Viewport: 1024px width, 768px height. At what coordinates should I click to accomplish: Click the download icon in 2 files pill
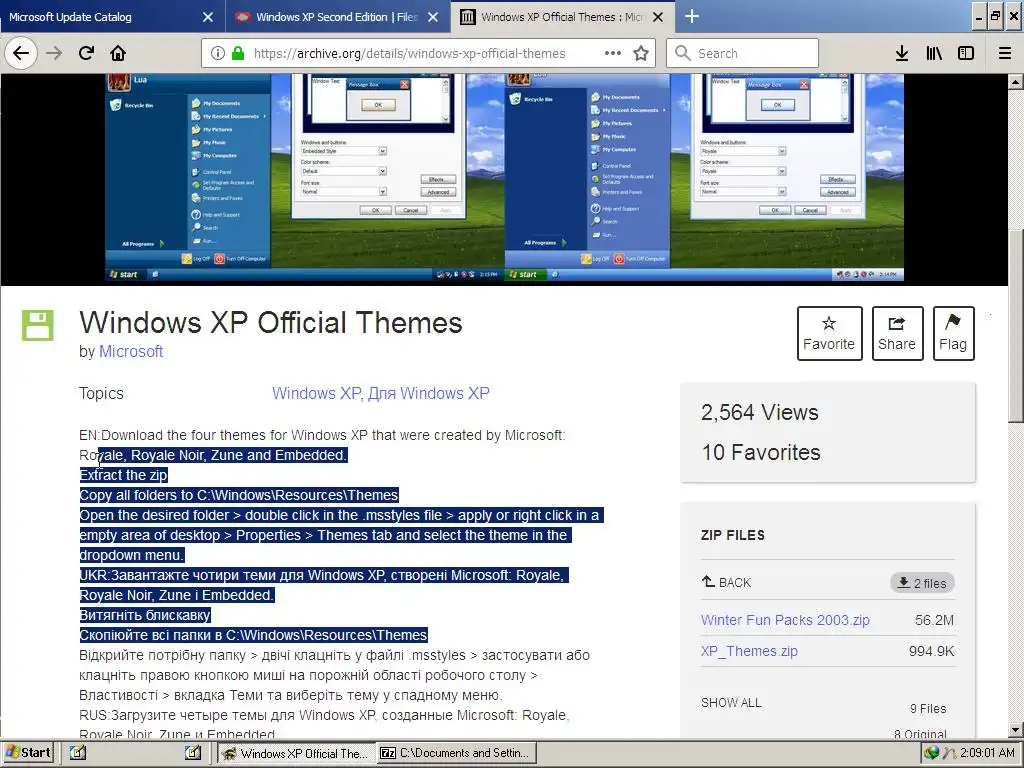tap(903, 583)
